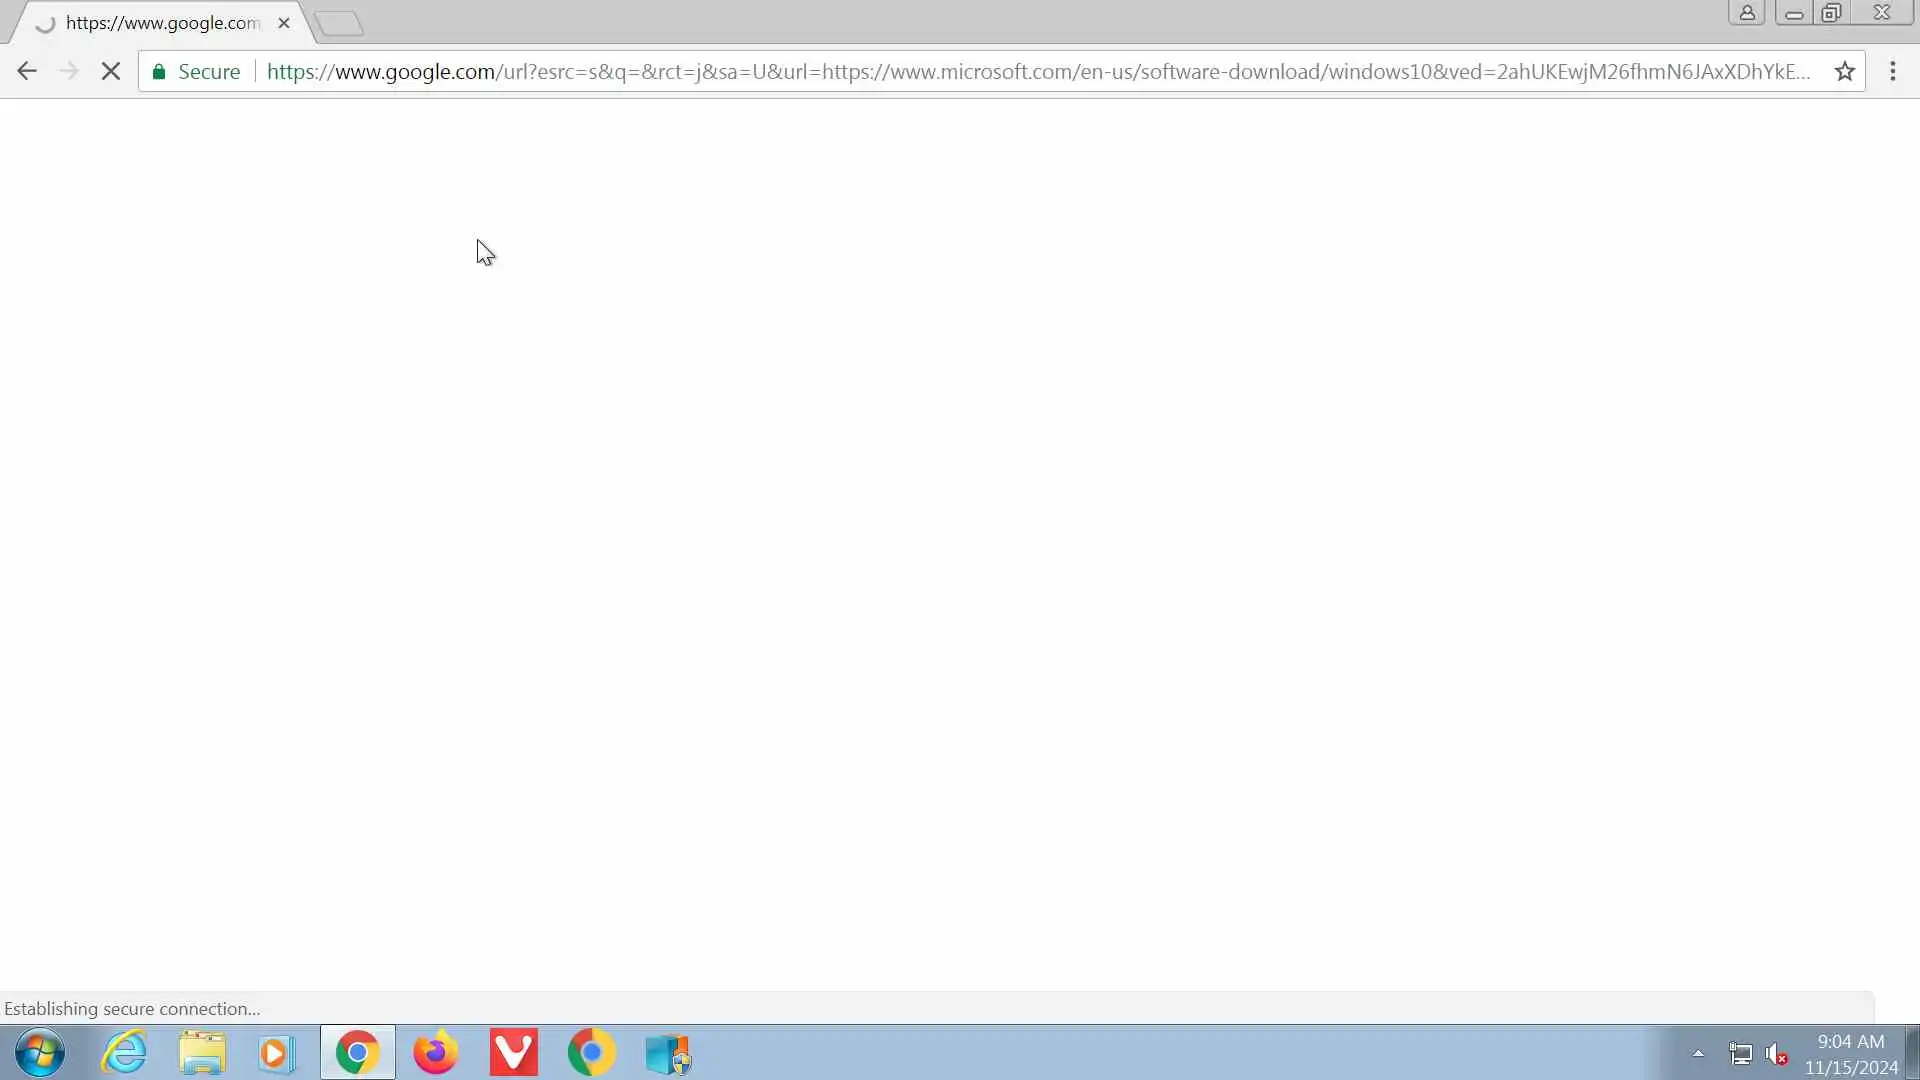Bookmark this page with the star icon
The image size is (1920, 1080).
pyautogui.click(x=1844, y=71)
